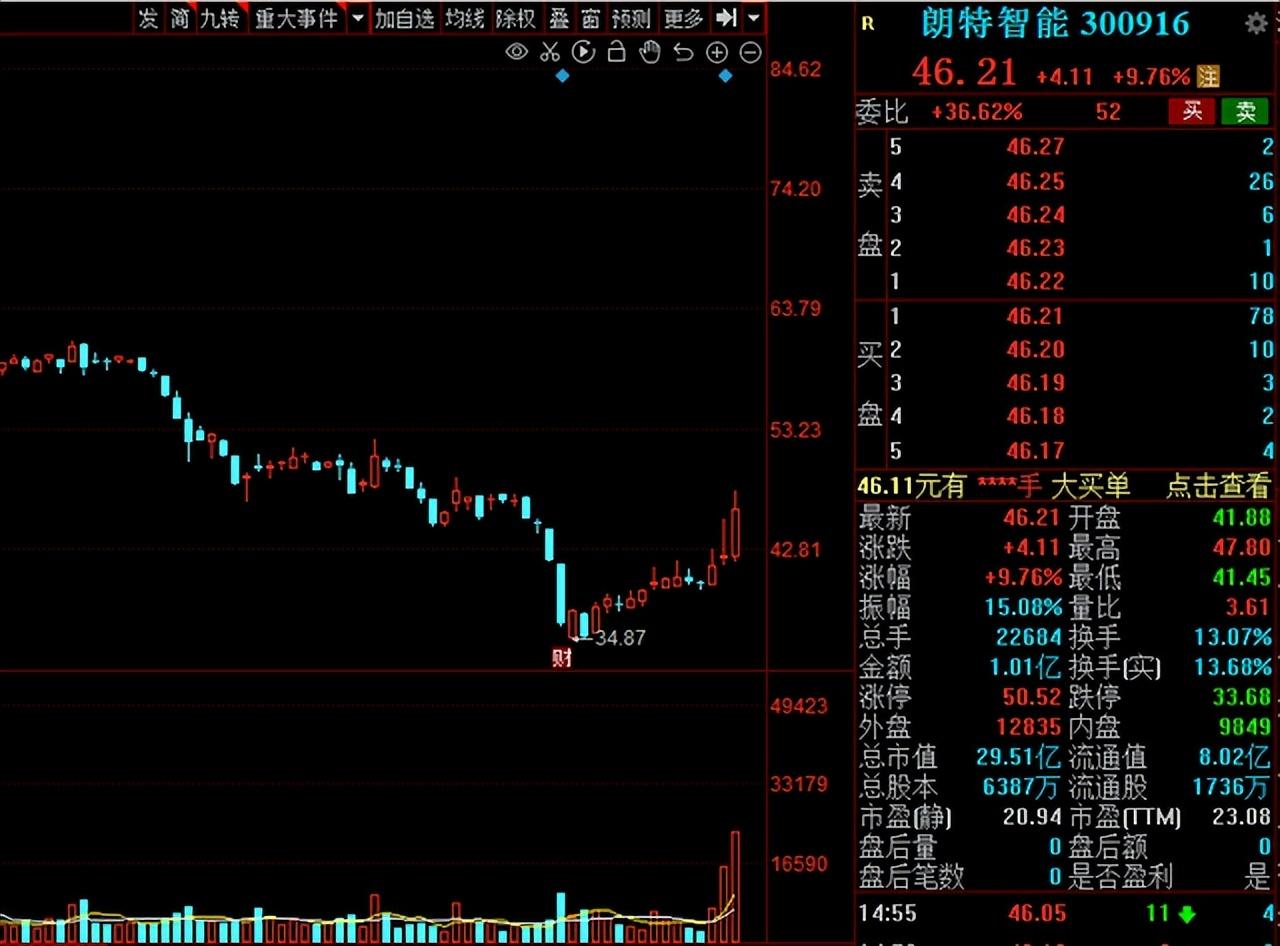
Task: Click the 34.87 low price label on chart
Action: 620,637
